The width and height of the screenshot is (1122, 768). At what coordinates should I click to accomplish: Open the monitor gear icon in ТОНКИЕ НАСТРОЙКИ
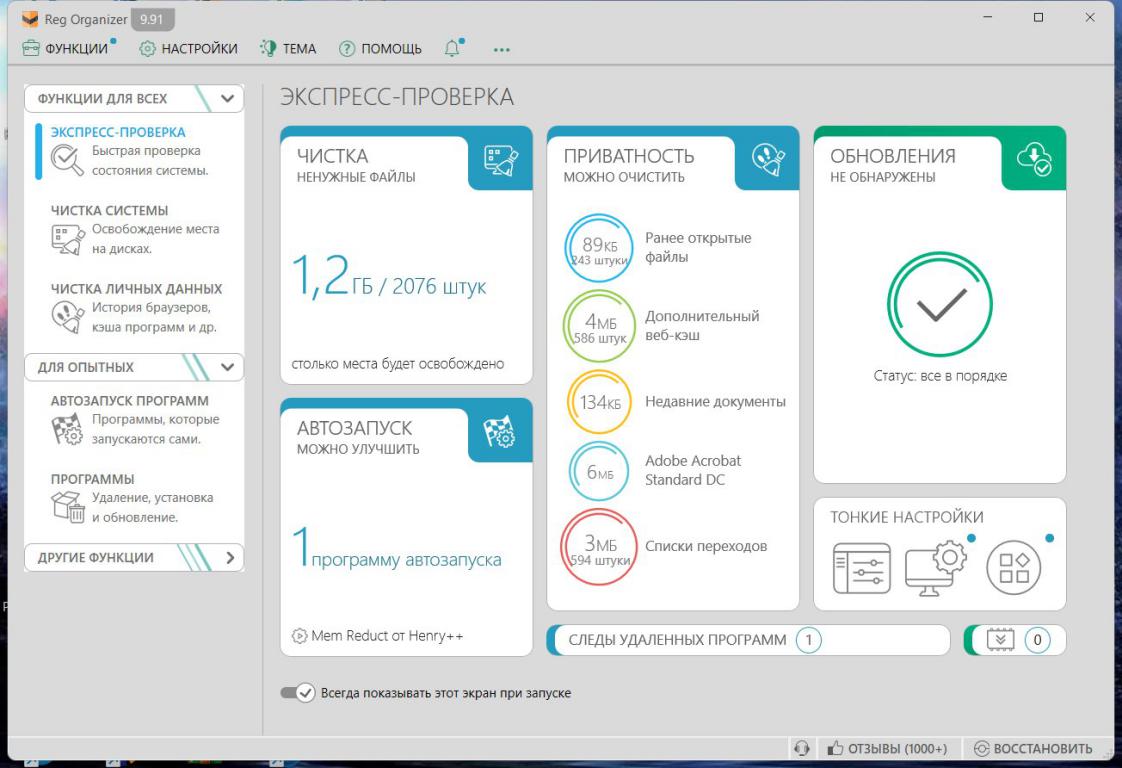point(933,569)
